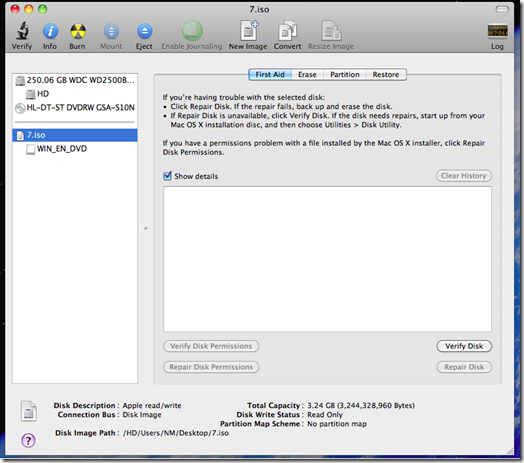Click the Total Capacity value 3.24 GB
The width and height of the screenshot is (524, 463).
point(361,406)
